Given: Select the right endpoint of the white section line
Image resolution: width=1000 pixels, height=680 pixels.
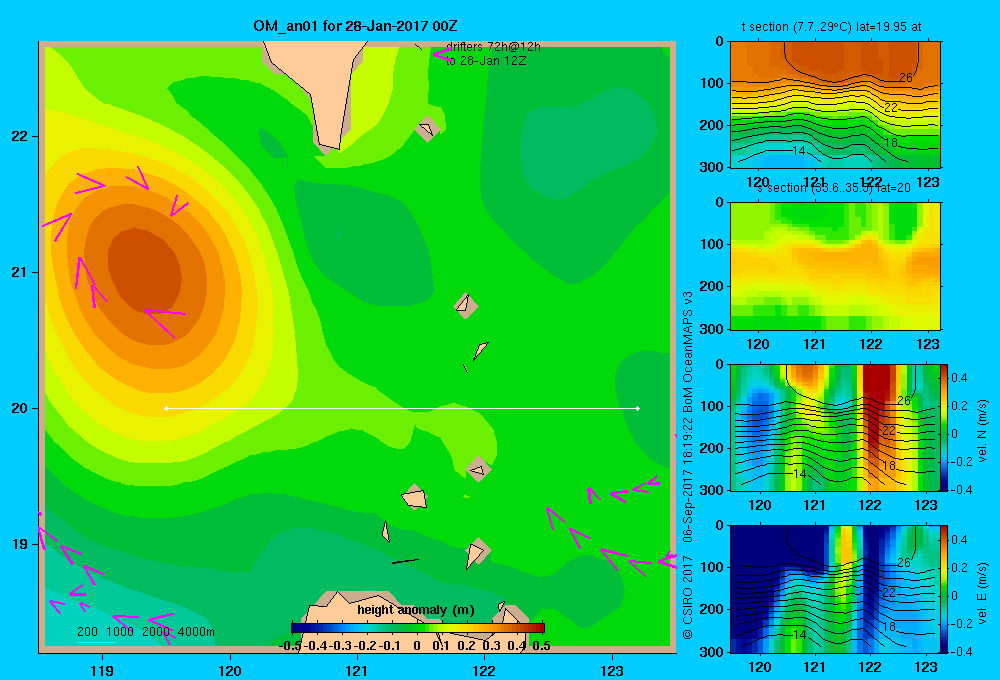Looking at the screenshot, I should pyautogui.click(x=638, y=408).
